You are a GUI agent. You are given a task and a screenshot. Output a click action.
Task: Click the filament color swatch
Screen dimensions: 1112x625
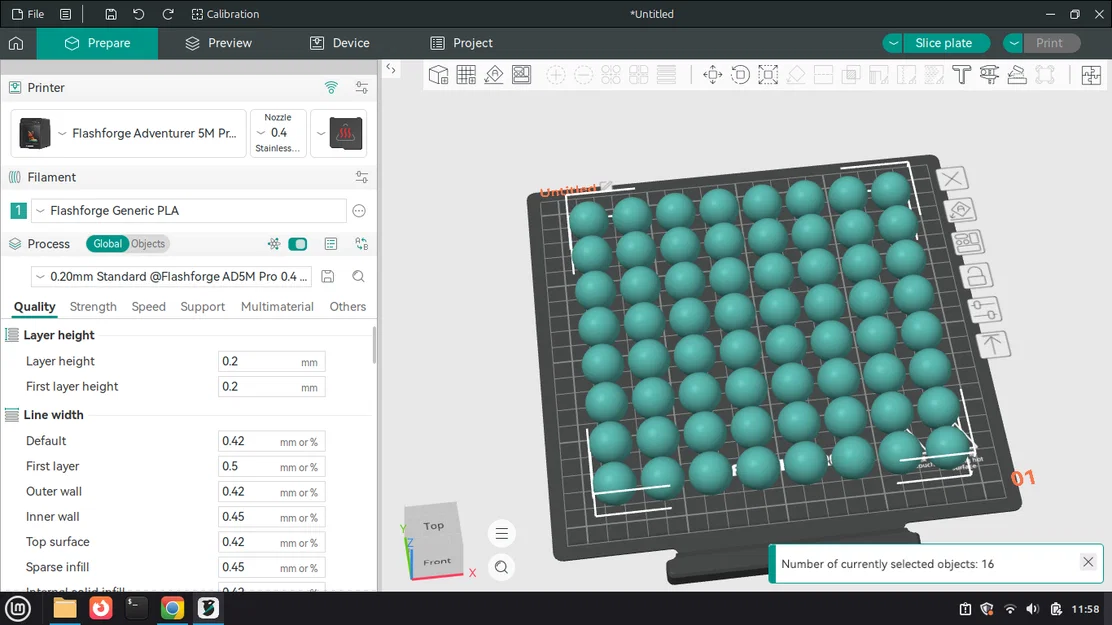click(x=17, y=211)
